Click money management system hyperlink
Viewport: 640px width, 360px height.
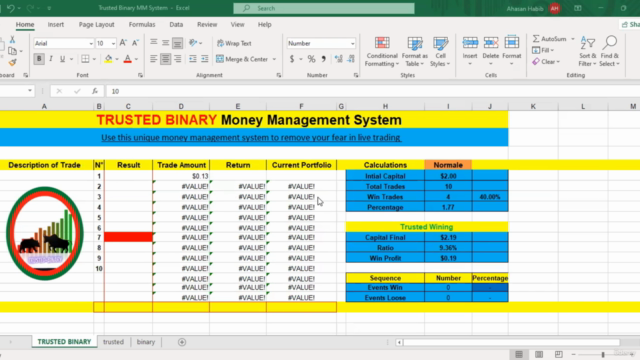251,138
